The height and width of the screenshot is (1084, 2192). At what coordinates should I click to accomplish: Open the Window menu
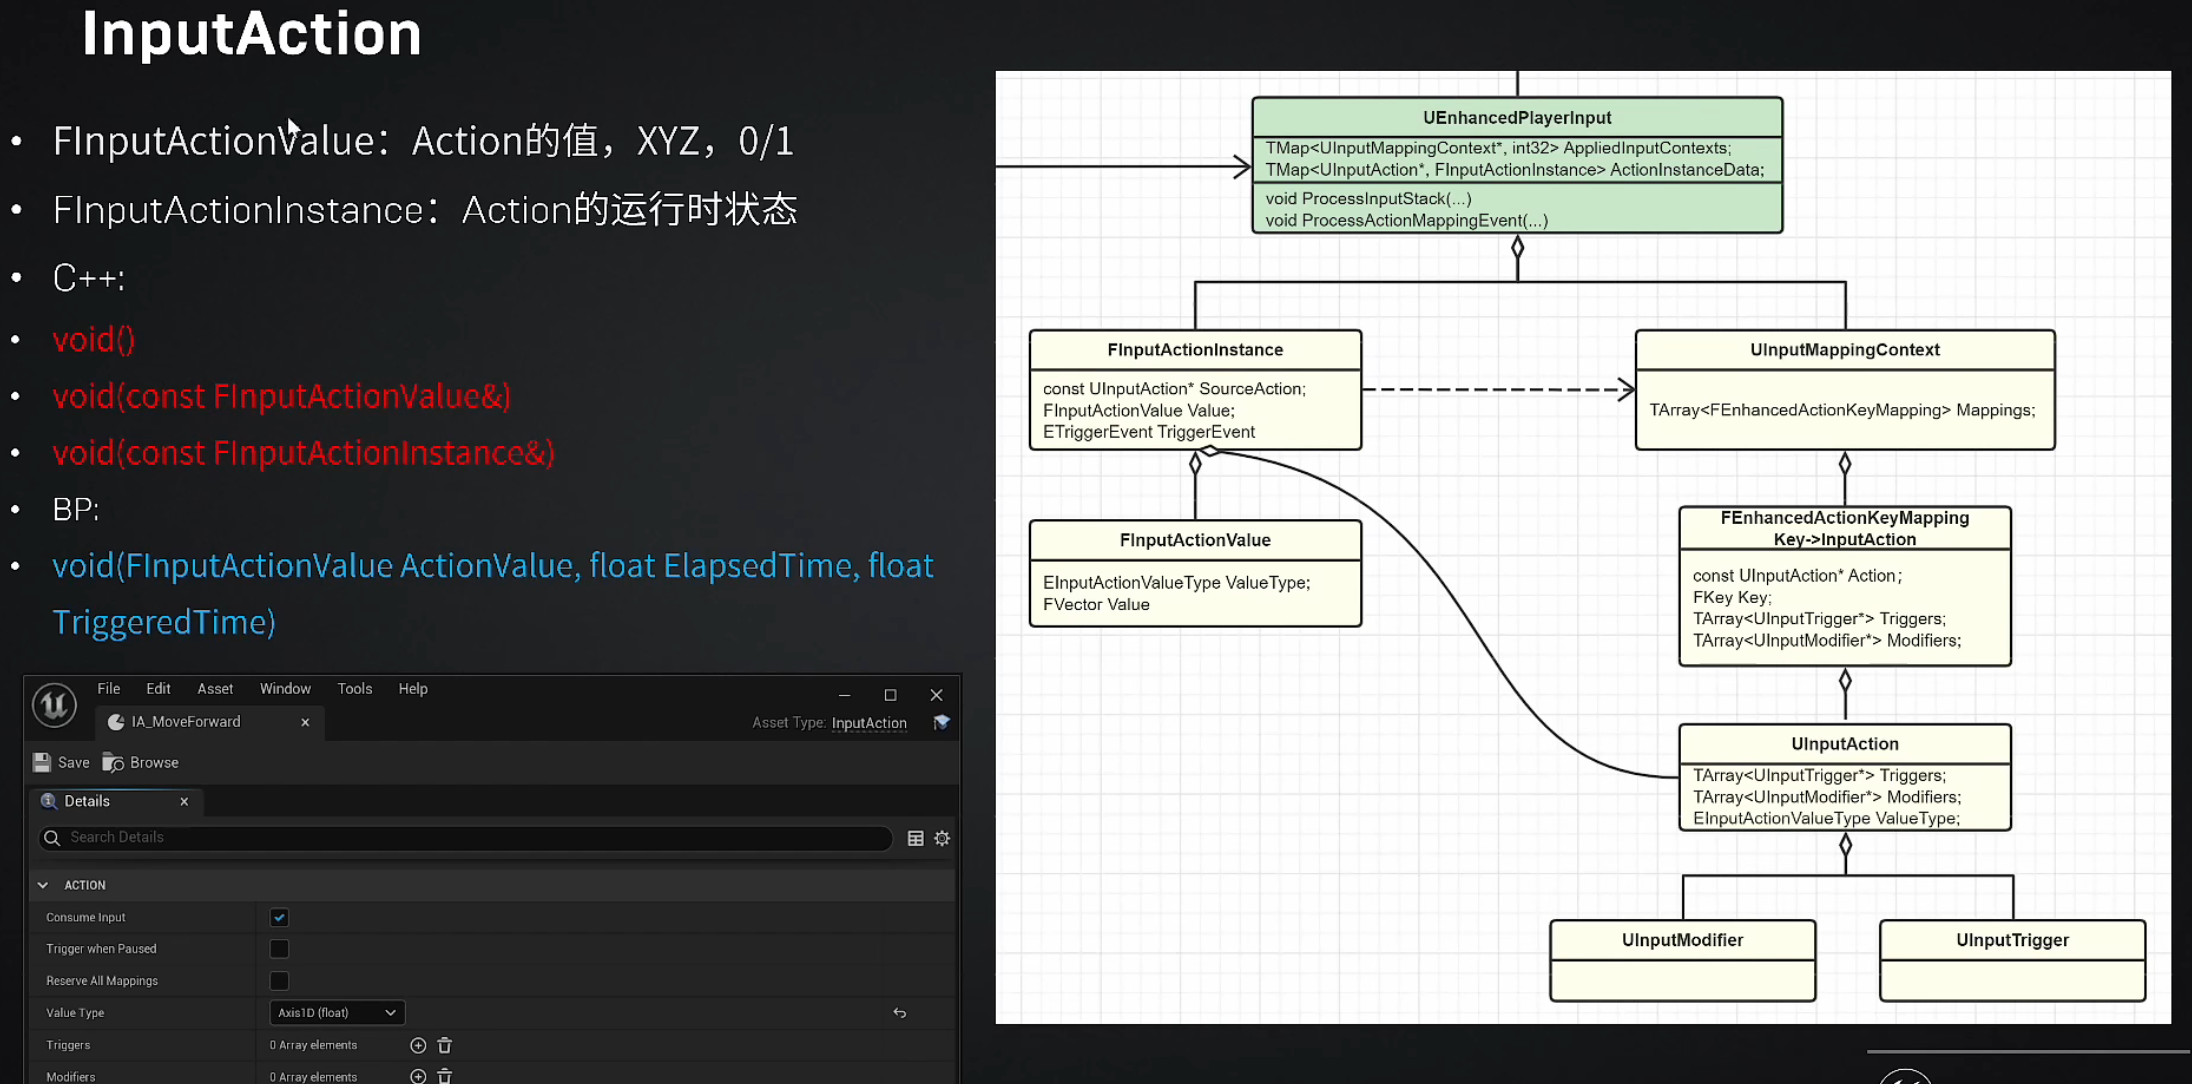click(285, 689)
